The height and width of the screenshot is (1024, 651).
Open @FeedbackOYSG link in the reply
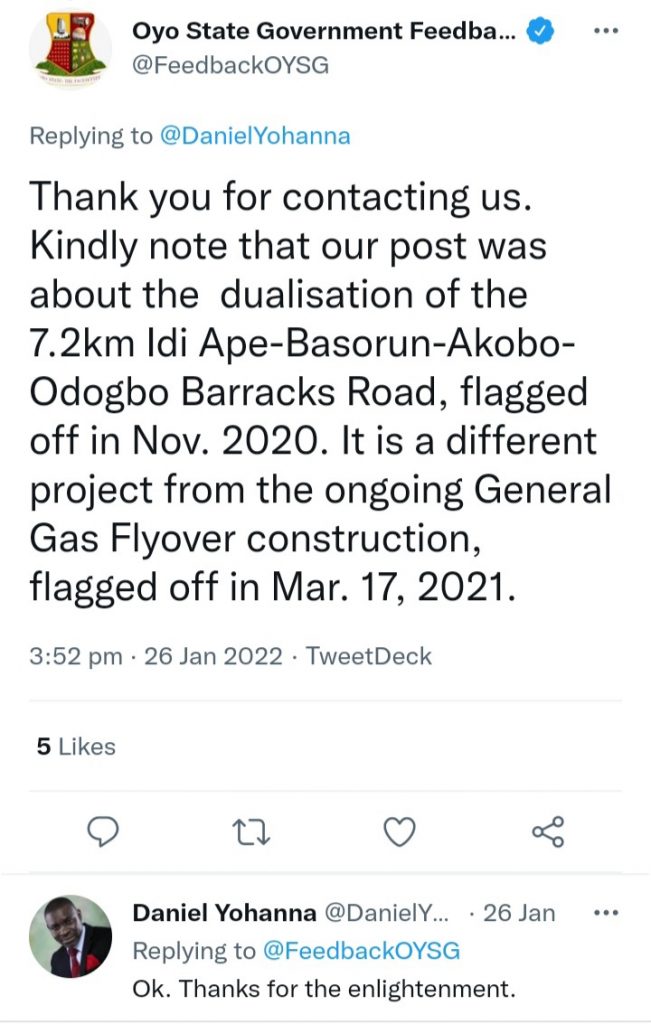point(361,951)
